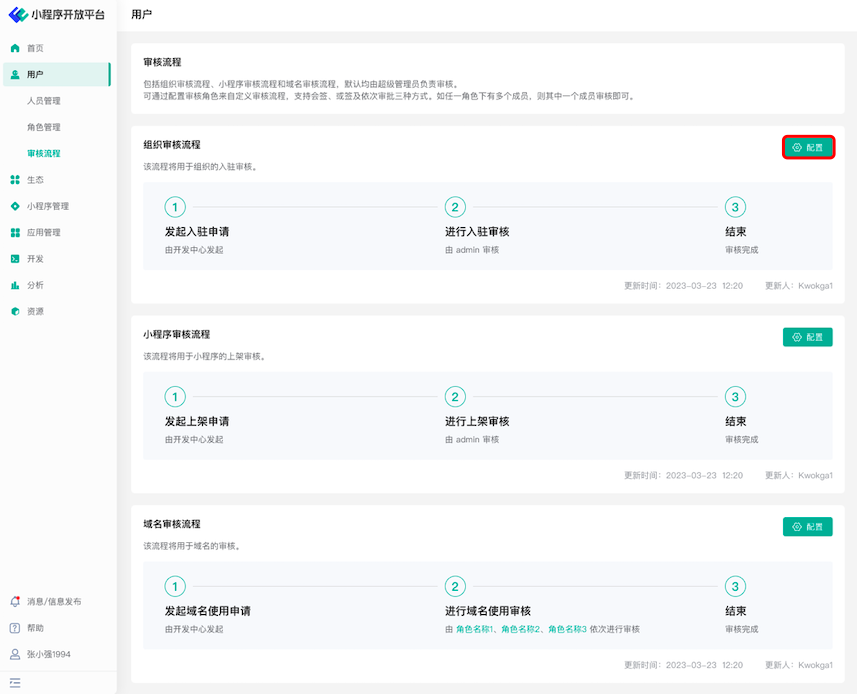Click the 消息/信息发布 bell icon

coord(15,601)
